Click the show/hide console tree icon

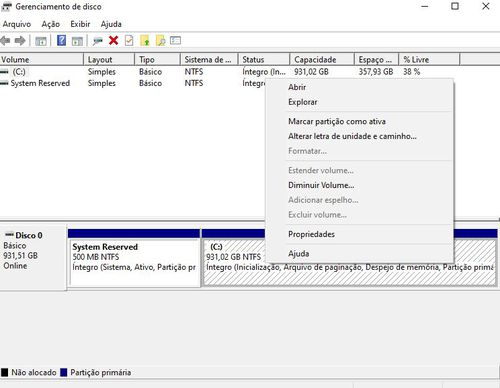pyautogui.click(x=41, y=41)
